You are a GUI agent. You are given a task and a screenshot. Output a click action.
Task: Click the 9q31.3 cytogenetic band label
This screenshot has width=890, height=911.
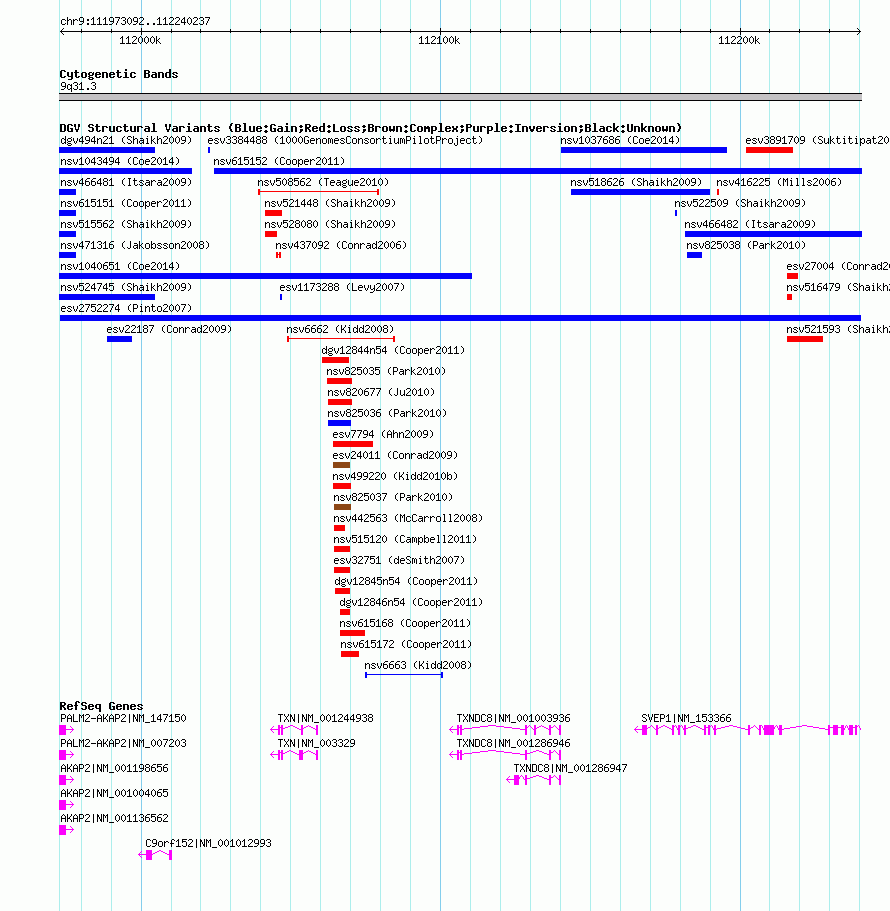click(x=78, y=87)
